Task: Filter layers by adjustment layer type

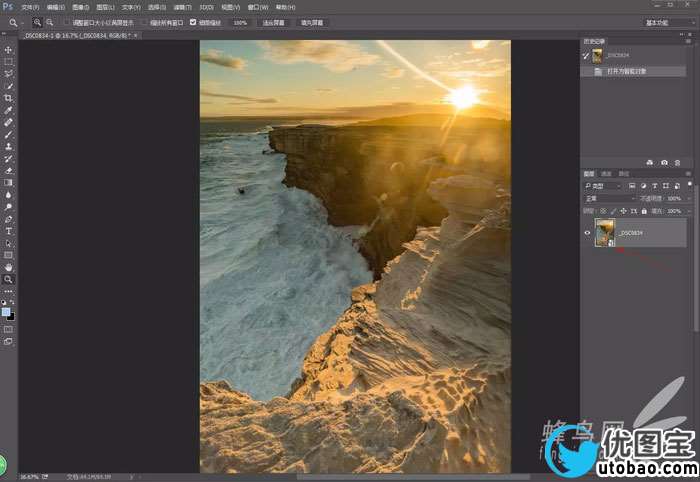Action: click(643, 186)
